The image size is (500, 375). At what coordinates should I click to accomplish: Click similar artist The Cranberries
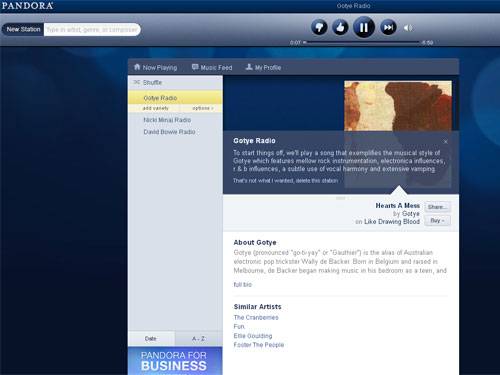click(256, 317)
